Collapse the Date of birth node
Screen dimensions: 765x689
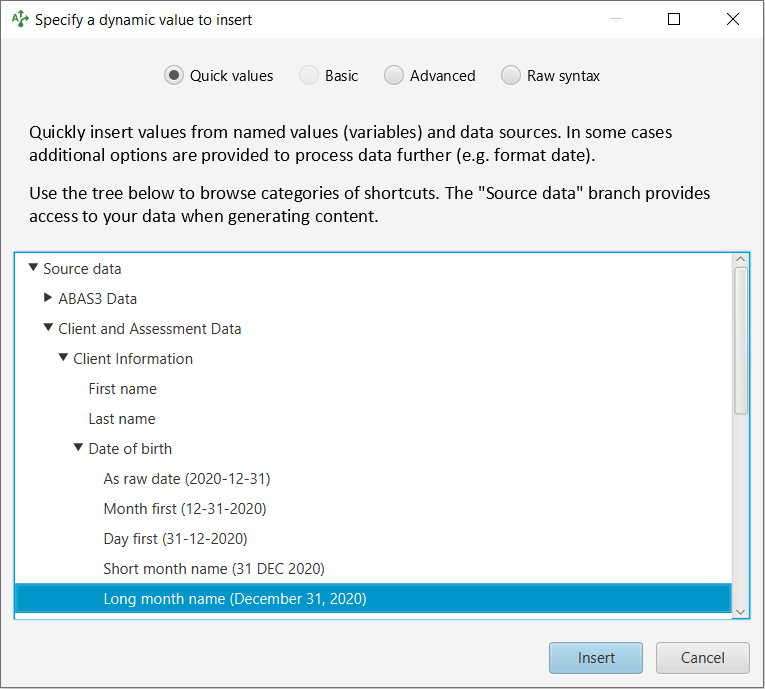click(78, 447)
